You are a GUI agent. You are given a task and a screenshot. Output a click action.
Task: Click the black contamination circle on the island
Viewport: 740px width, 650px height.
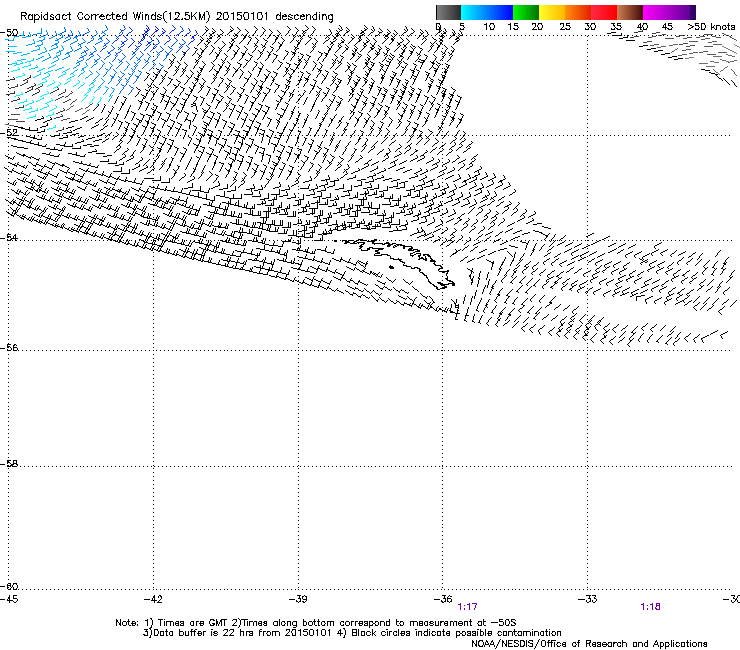[391, 268]
